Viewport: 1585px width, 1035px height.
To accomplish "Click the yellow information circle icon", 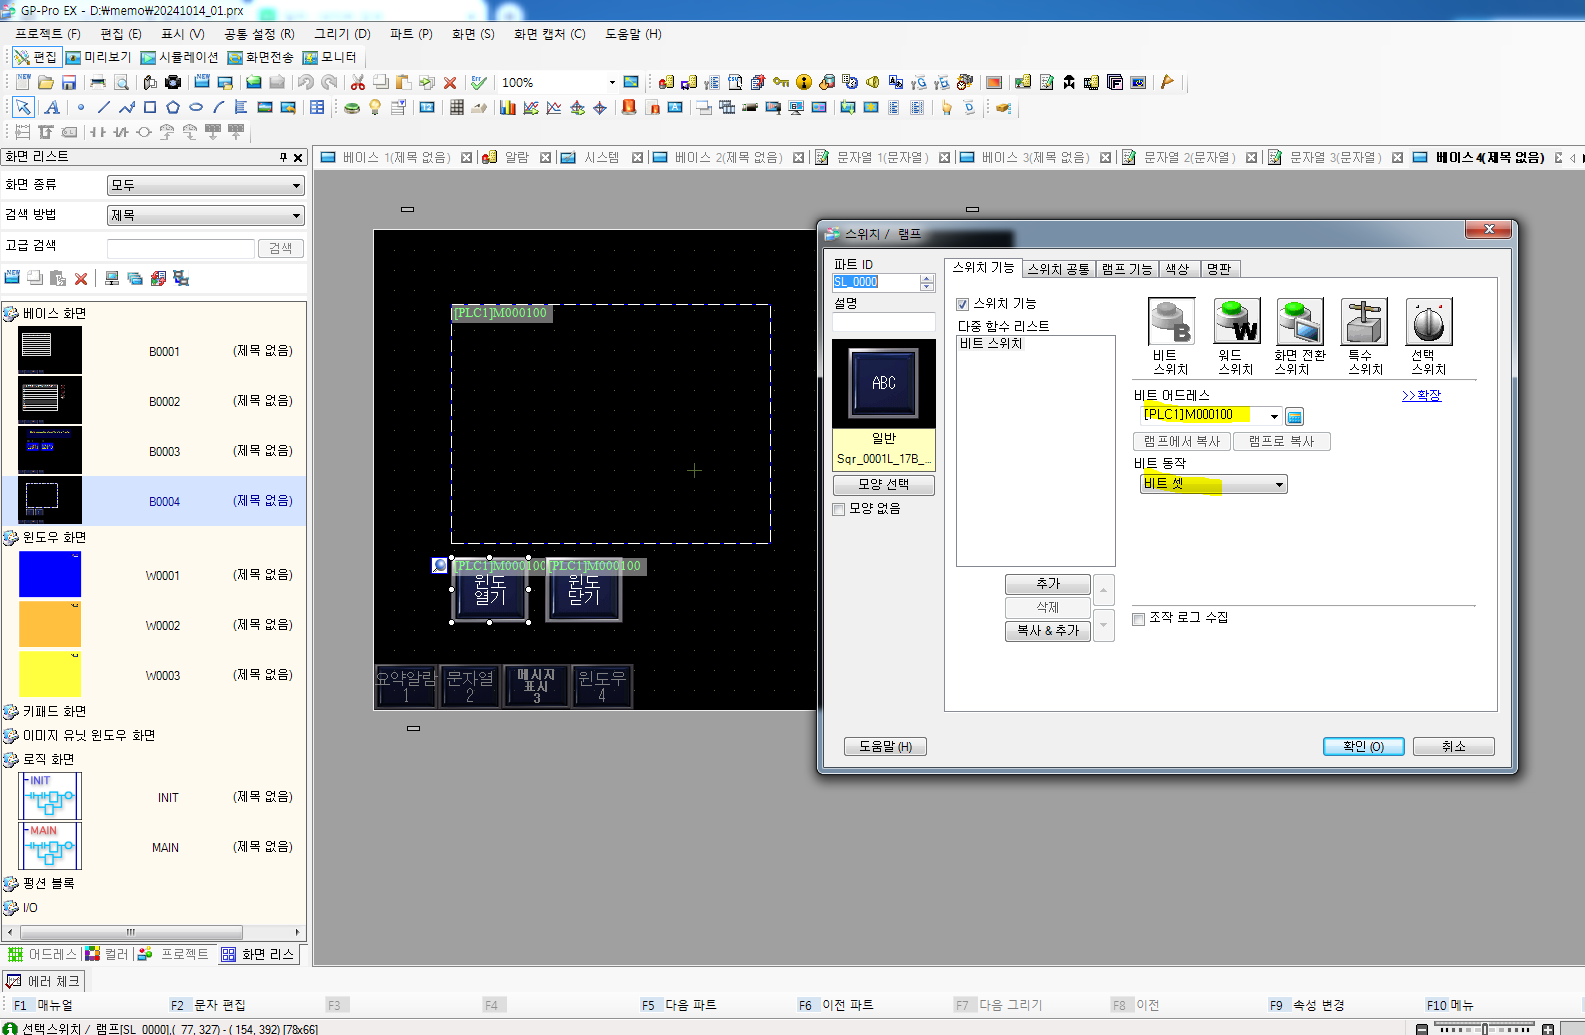I will 804,82.
